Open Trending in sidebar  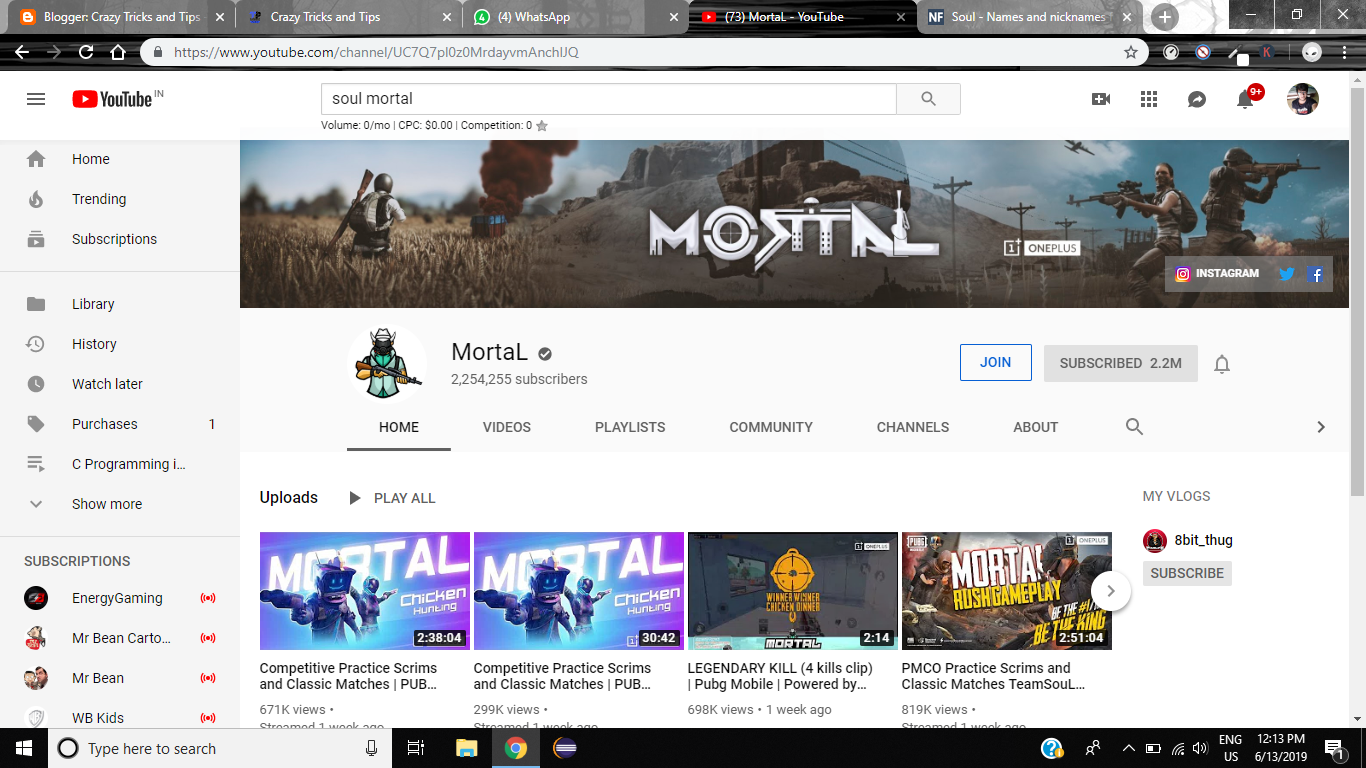[120, 199]
